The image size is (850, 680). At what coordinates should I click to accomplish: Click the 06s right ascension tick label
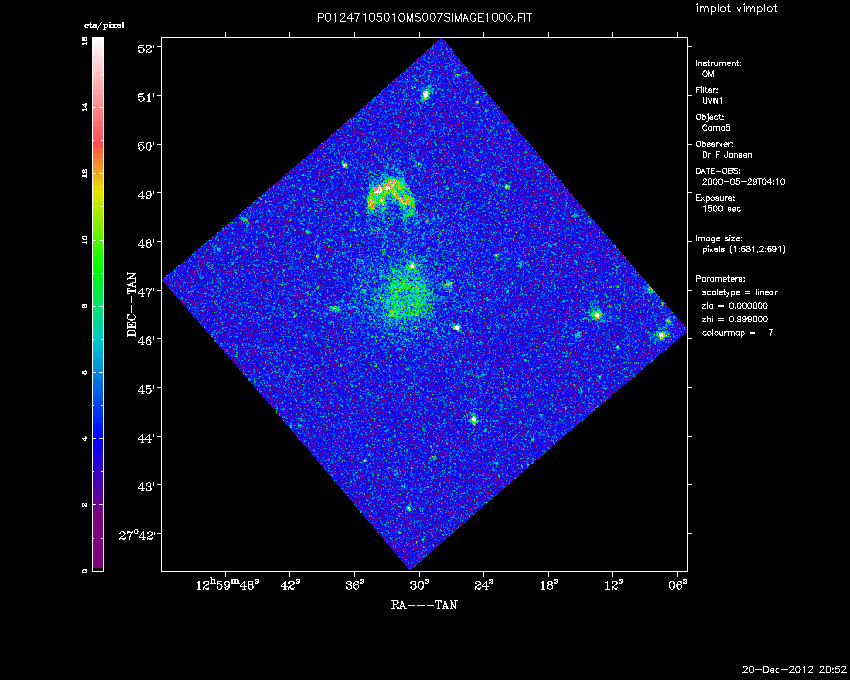pos(678,586)
